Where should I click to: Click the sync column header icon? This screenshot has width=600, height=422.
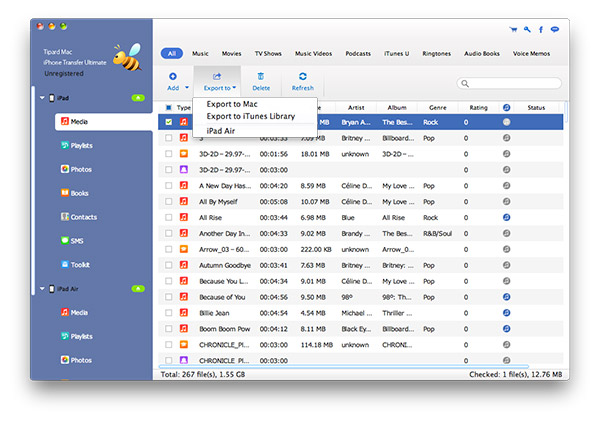[506, 108]
